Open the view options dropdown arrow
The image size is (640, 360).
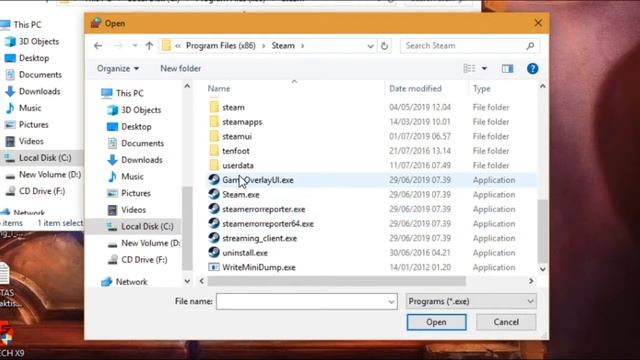(x=484, y=69)
